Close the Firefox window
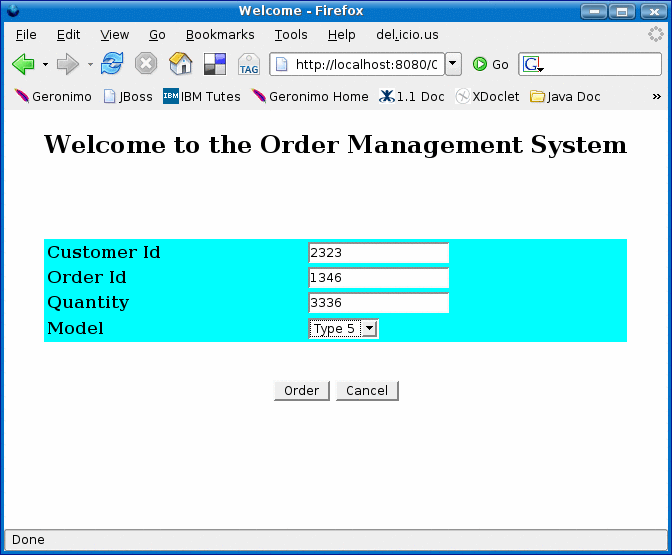 pos(654,12)
